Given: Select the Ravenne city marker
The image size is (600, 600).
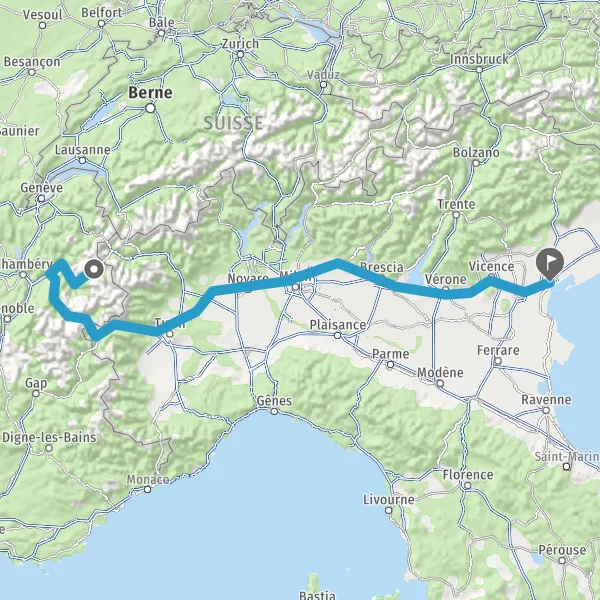Looking at the screenshot, I should (x=546, y=411).
